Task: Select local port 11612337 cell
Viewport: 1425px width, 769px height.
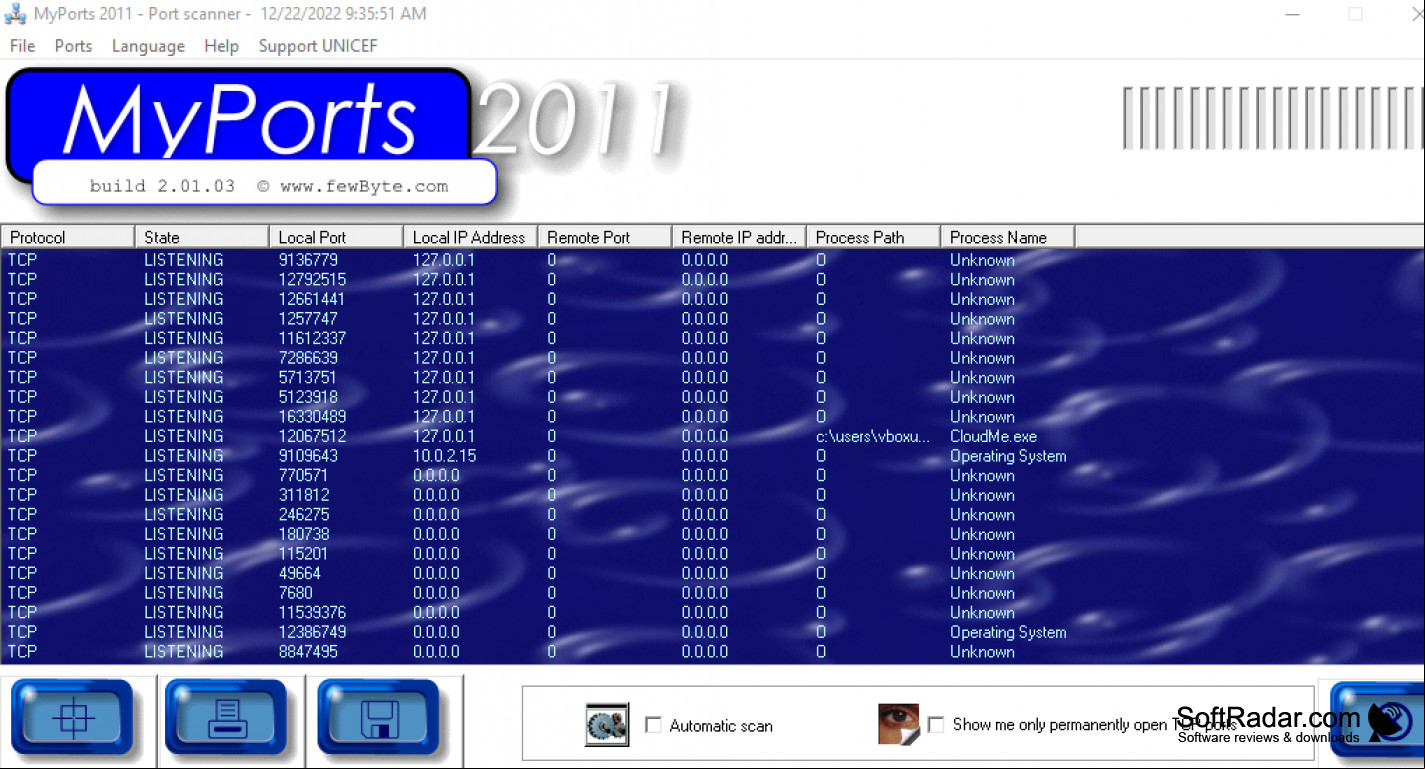Action: [x=312, y=338]
